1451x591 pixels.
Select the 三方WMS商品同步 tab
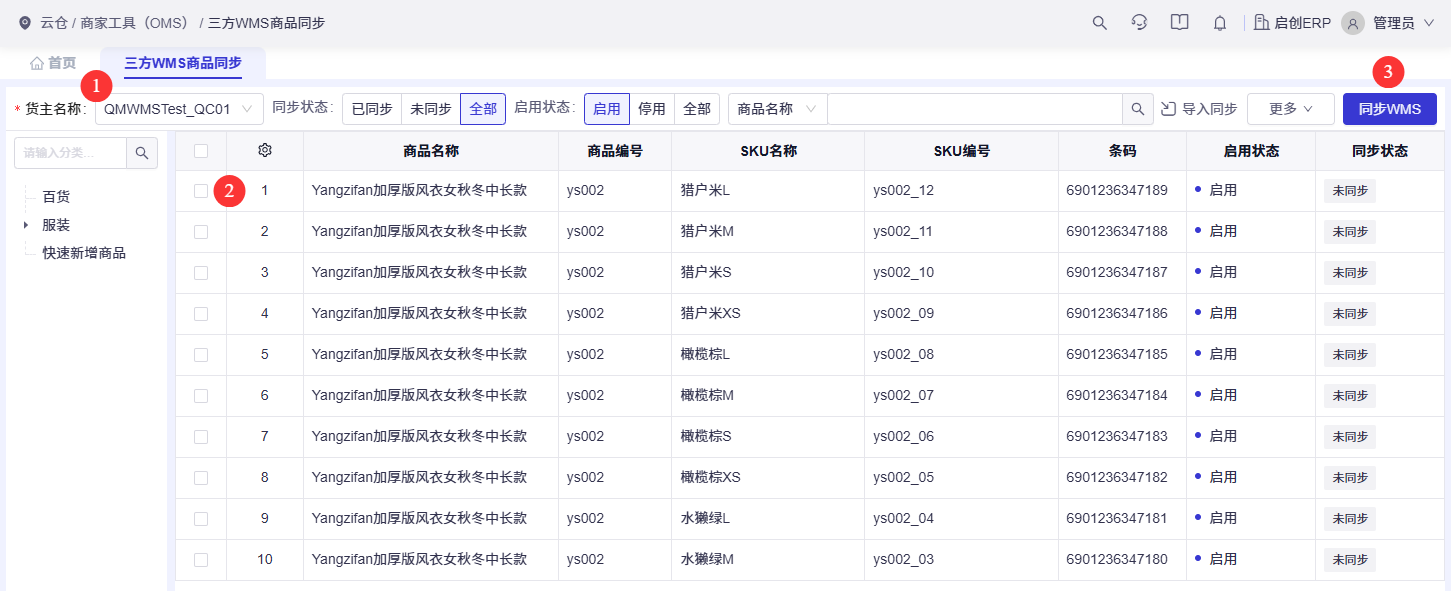tap(183, 63)
